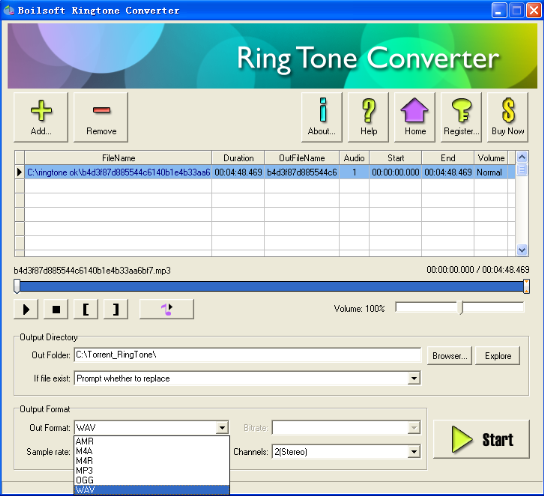Screen dimensions: 544x496
Task: Collapse the Out Format dropdown arrow
Action: [x=222, y=428]
